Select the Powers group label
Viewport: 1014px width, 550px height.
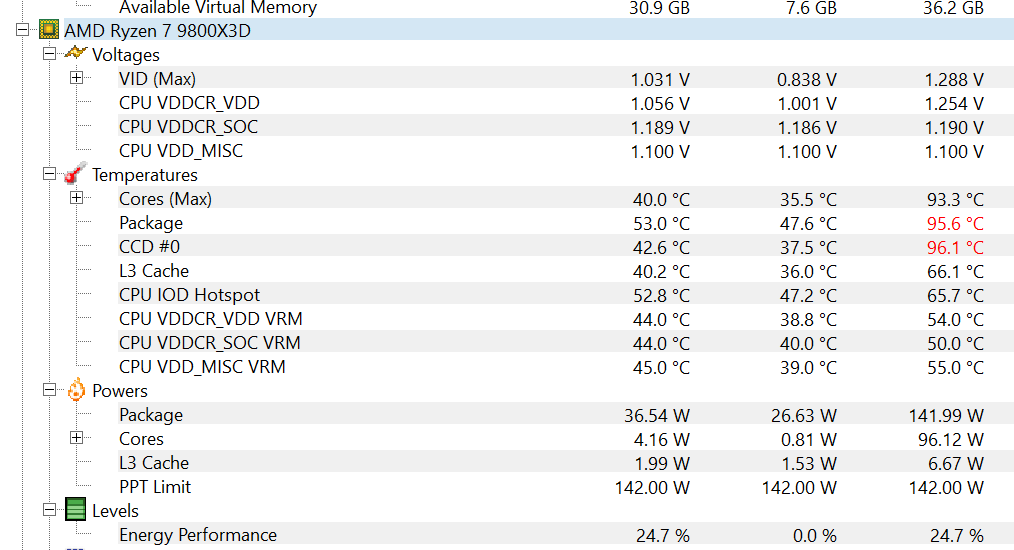120,391
